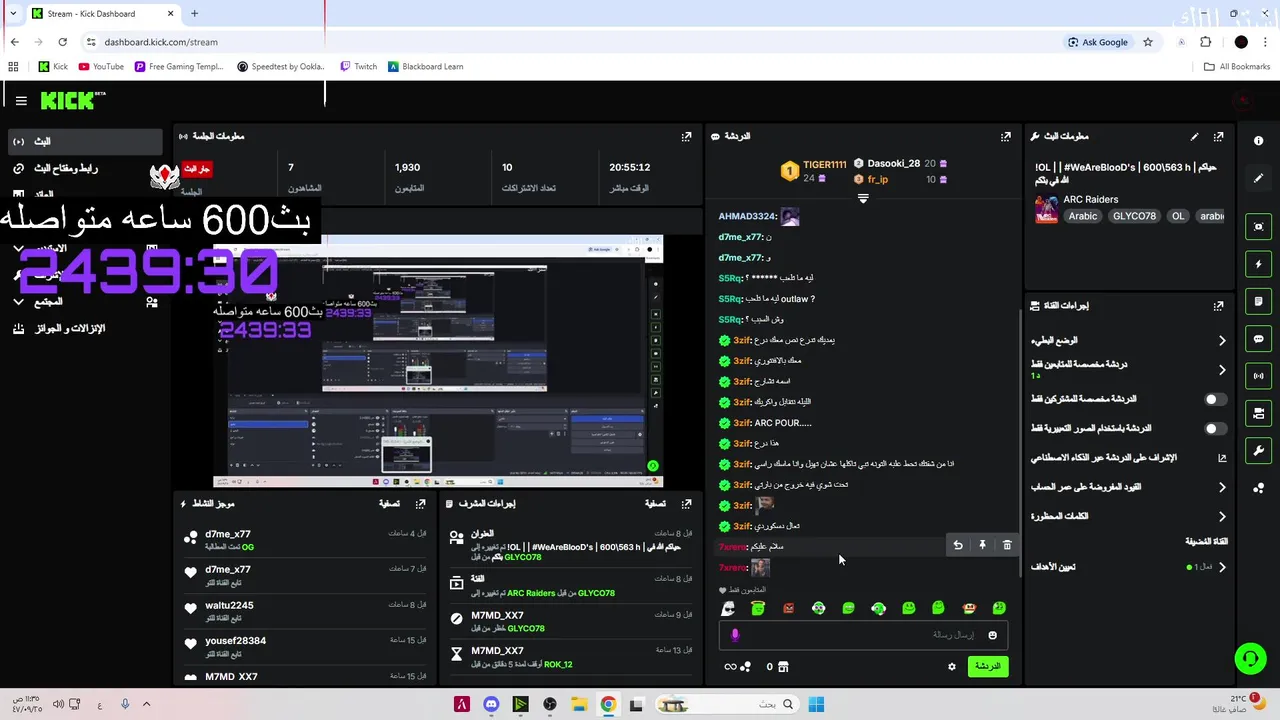Open Discord from the taskbar
This screenshot has width=1280, height=720.
(x=491, y=705)
